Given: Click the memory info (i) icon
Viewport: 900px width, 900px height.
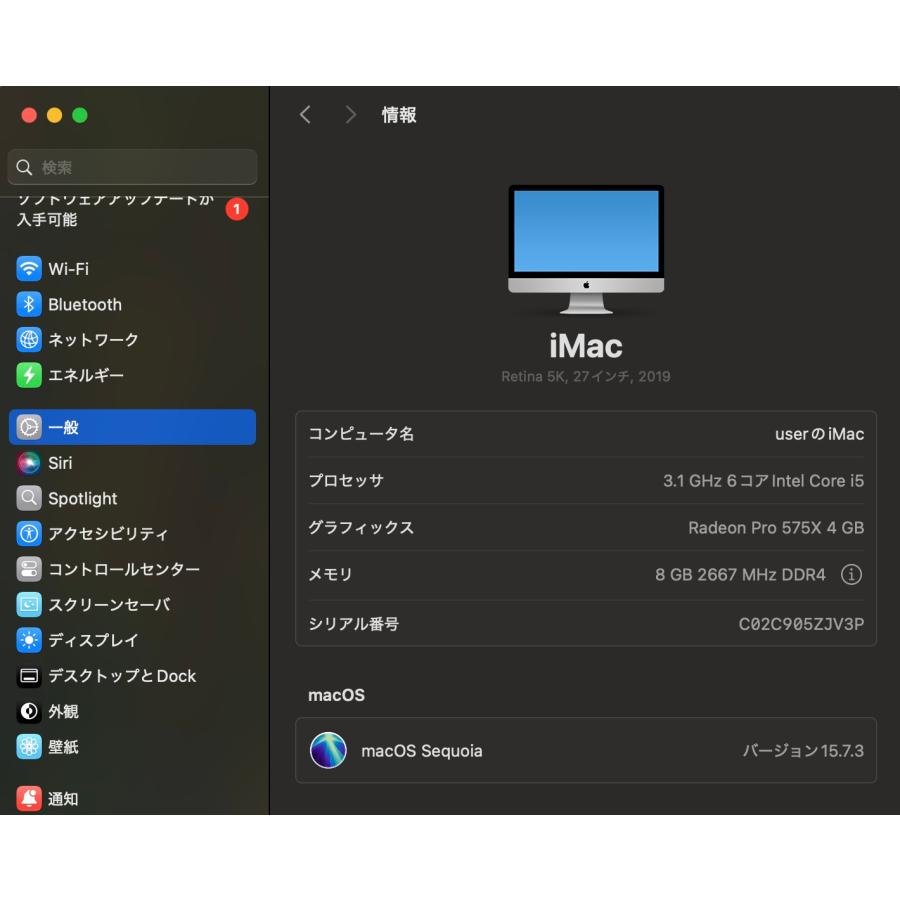Looking at the screenshot, I should (851, 575).
